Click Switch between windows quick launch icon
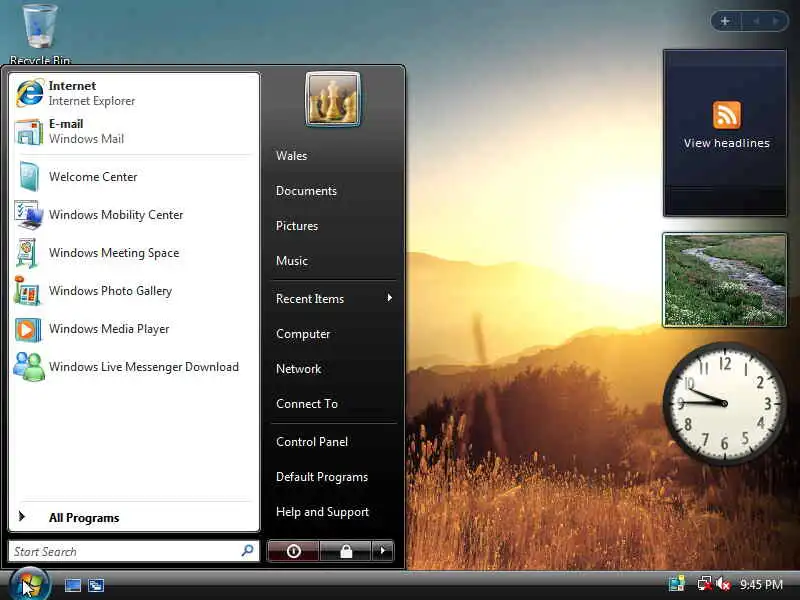This screenshot has height=600, width=800. click(x=96, y=585)
